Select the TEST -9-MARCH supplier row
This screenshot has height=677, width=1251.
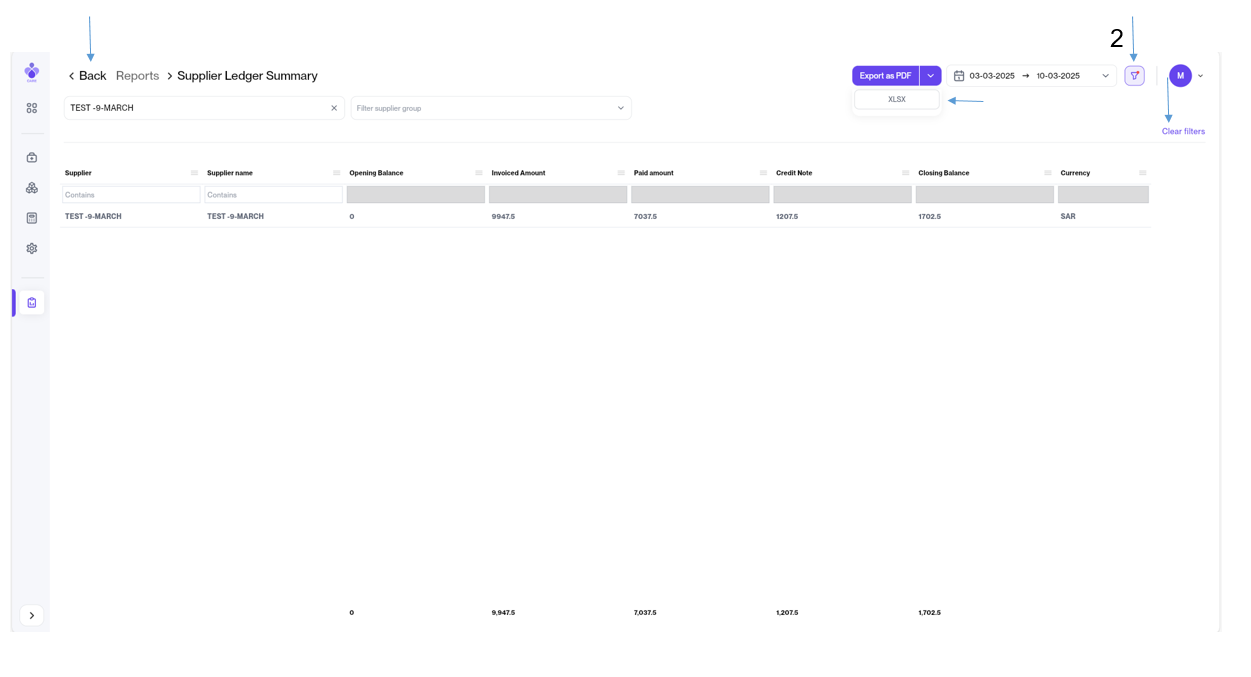pos(94,216)
